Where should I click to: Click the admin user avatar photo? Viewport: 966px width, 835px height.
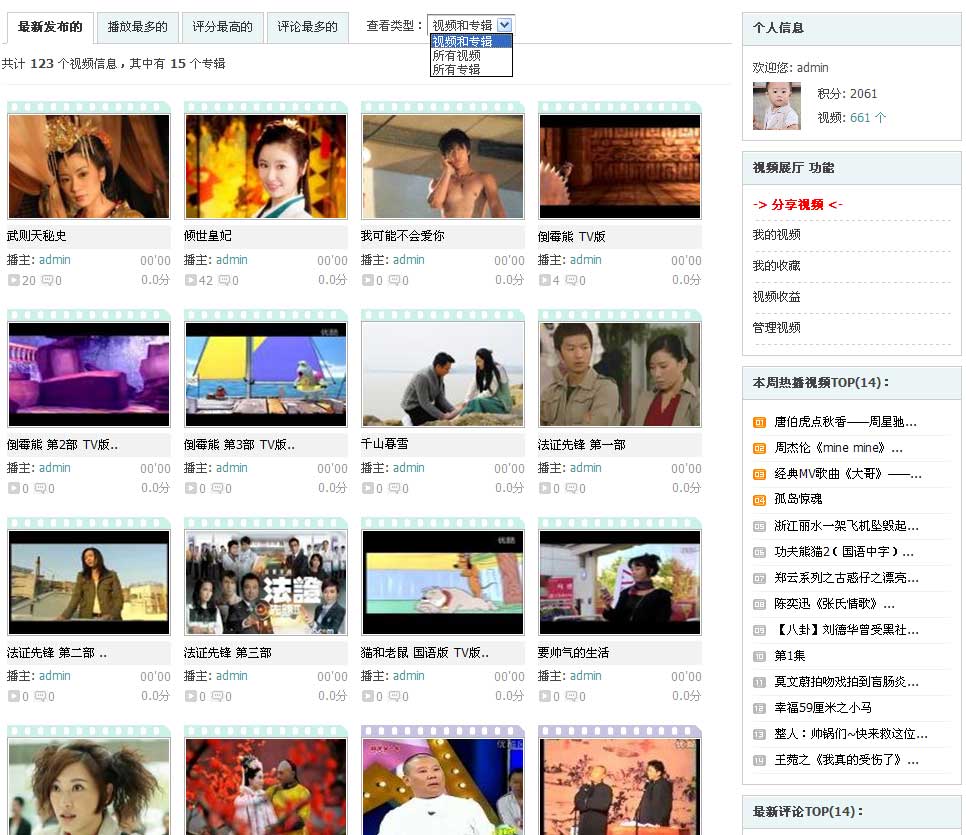pos(776,105)
